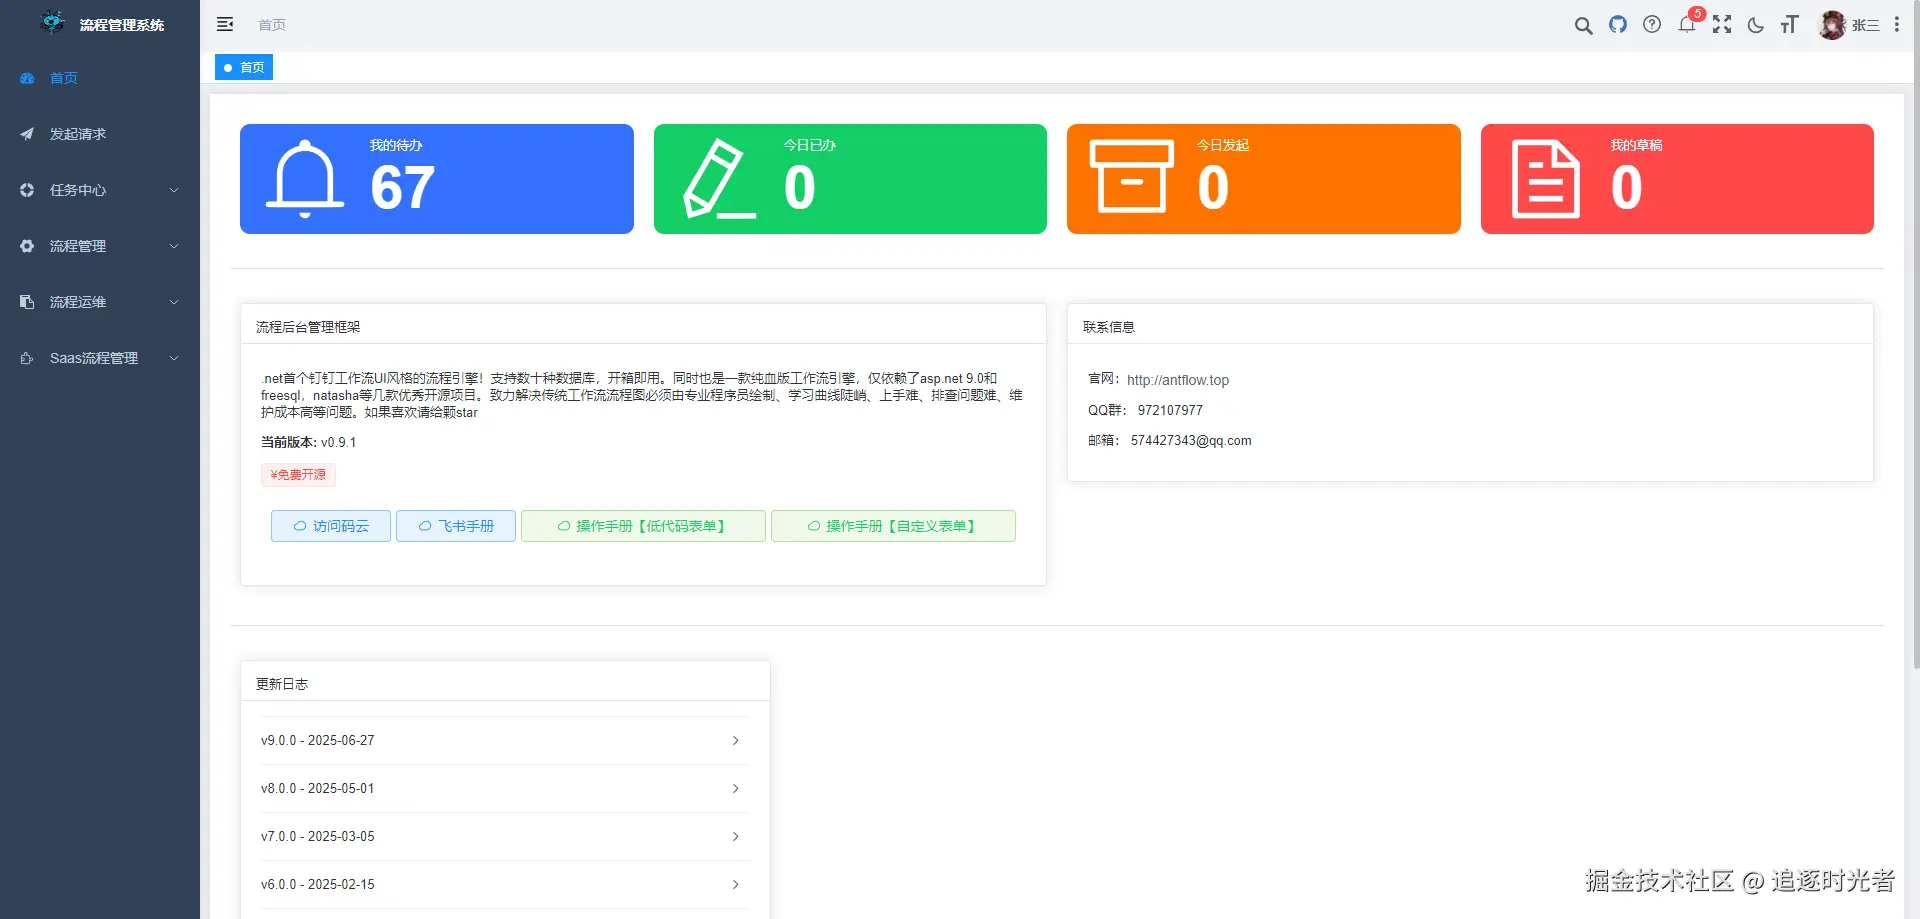Open the 我的草稿 count value
This screenshot has height=919, width=1920.
(x=1626, y=188)
